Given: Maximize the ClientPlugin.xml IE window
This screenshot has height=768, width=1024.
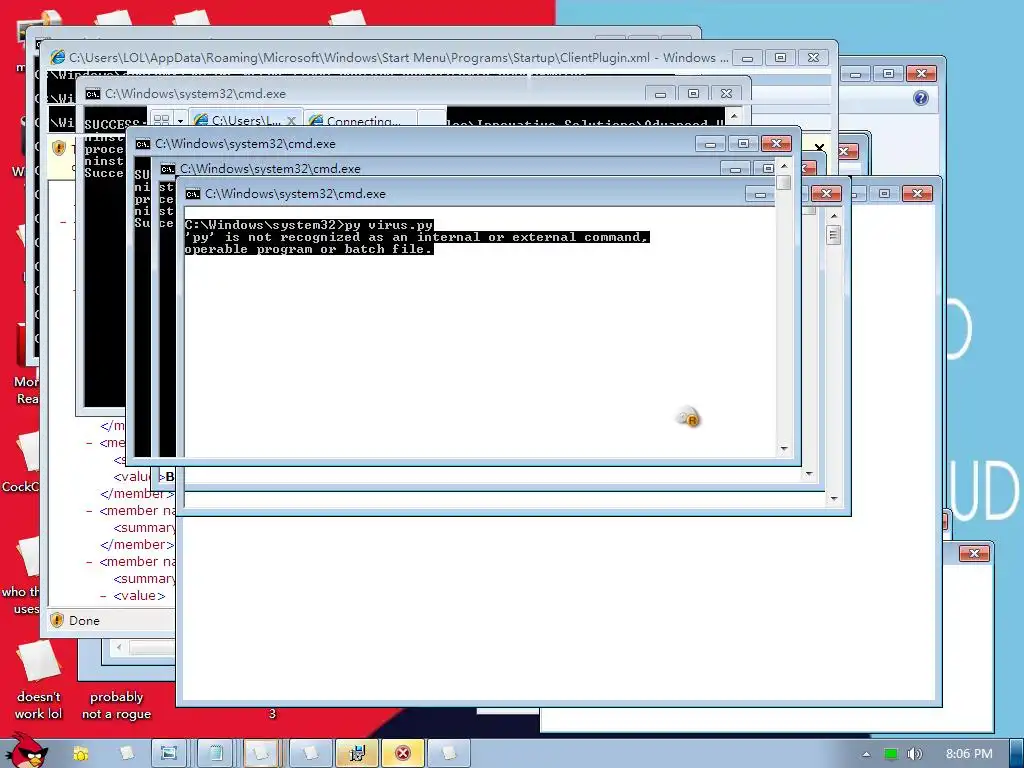Looking at the screenshot, I should (780, 57).
